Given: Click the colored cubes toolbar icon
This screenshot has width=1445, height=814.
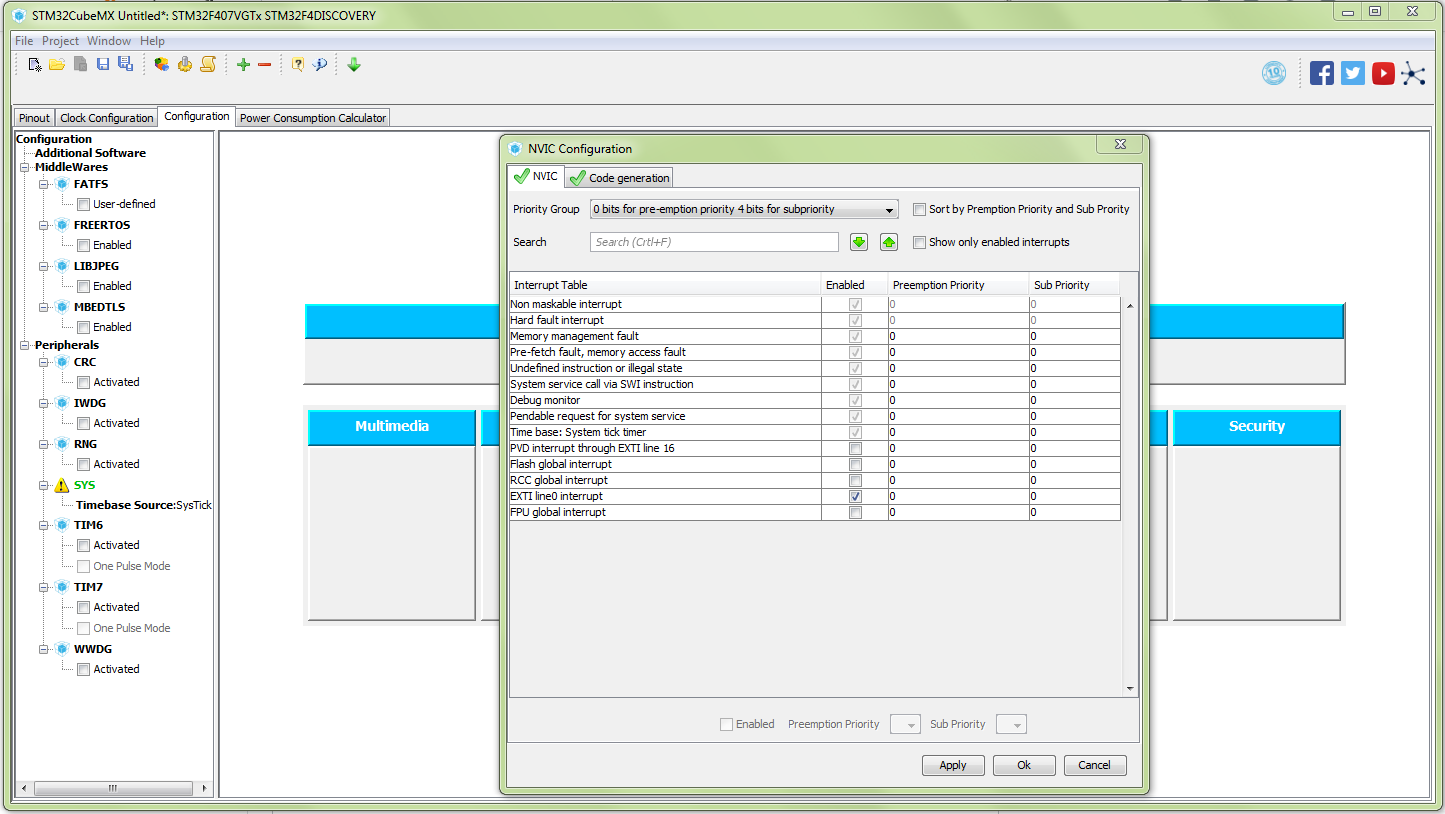Looking at the screenshot, I should click(x=161, y=65).
